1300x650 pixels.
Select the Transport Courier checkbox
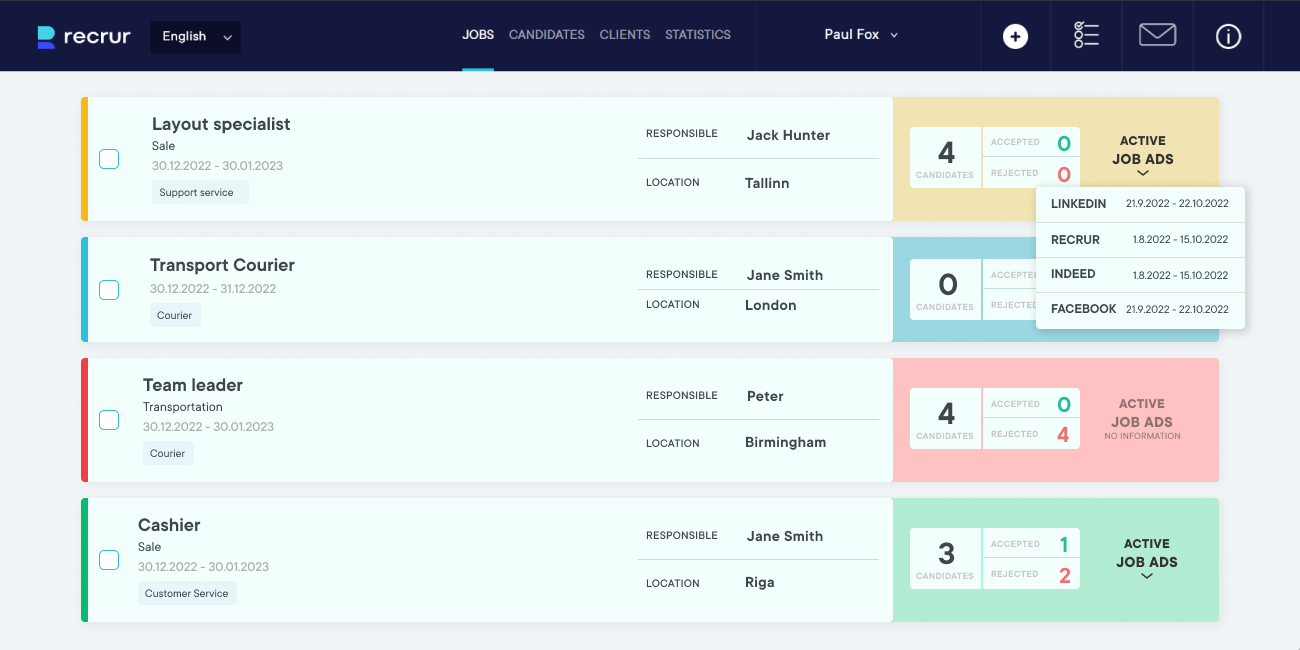click(109, 290)
